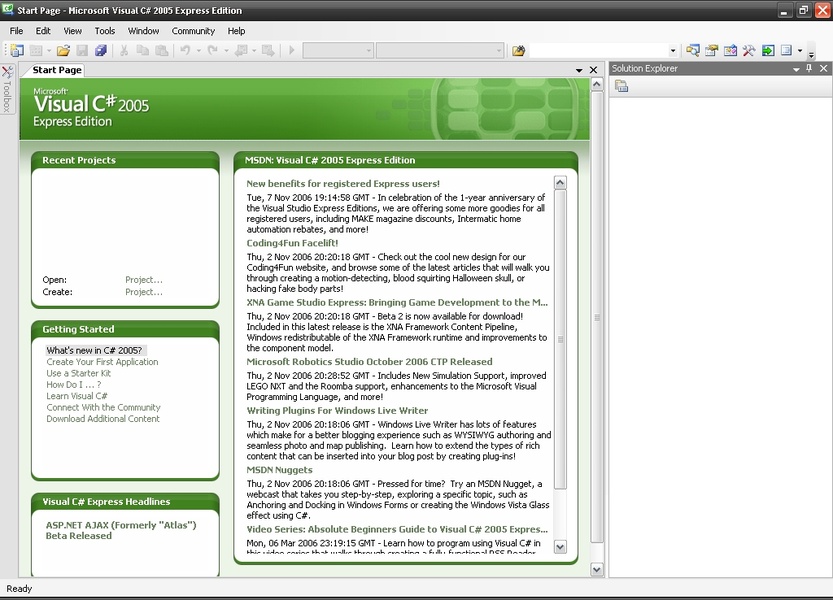Select the Start Page tab
833x600 pixels.
(x=57, y=70)
